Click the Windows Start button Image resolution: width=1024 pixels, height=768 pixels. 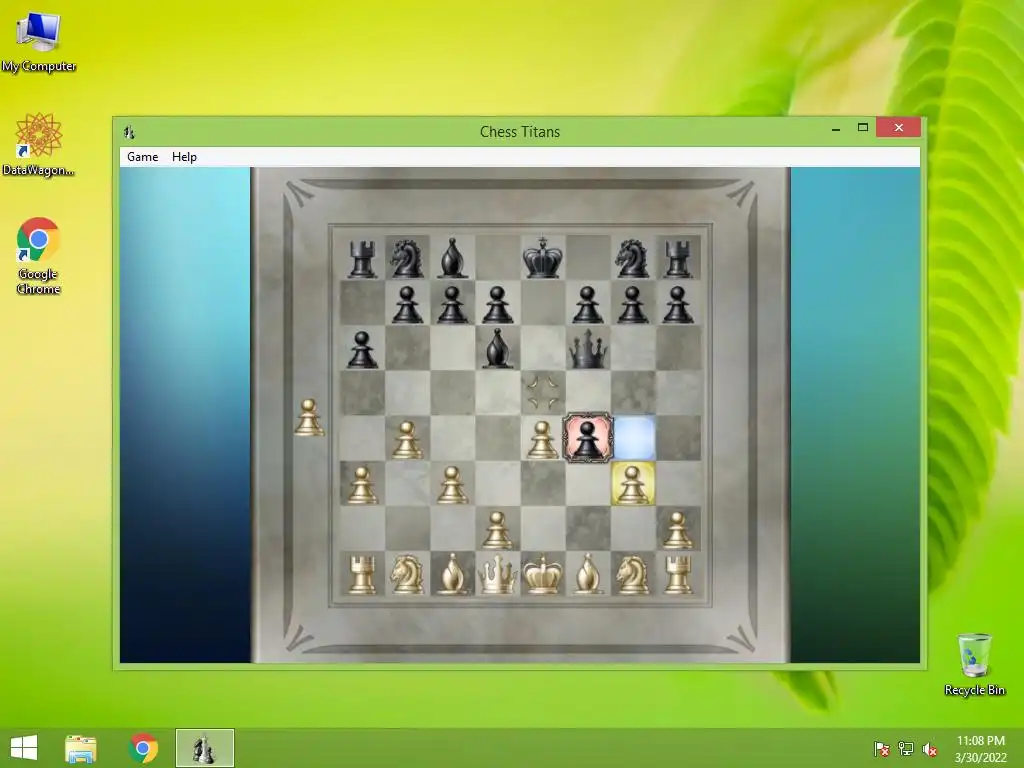(24, 748)
